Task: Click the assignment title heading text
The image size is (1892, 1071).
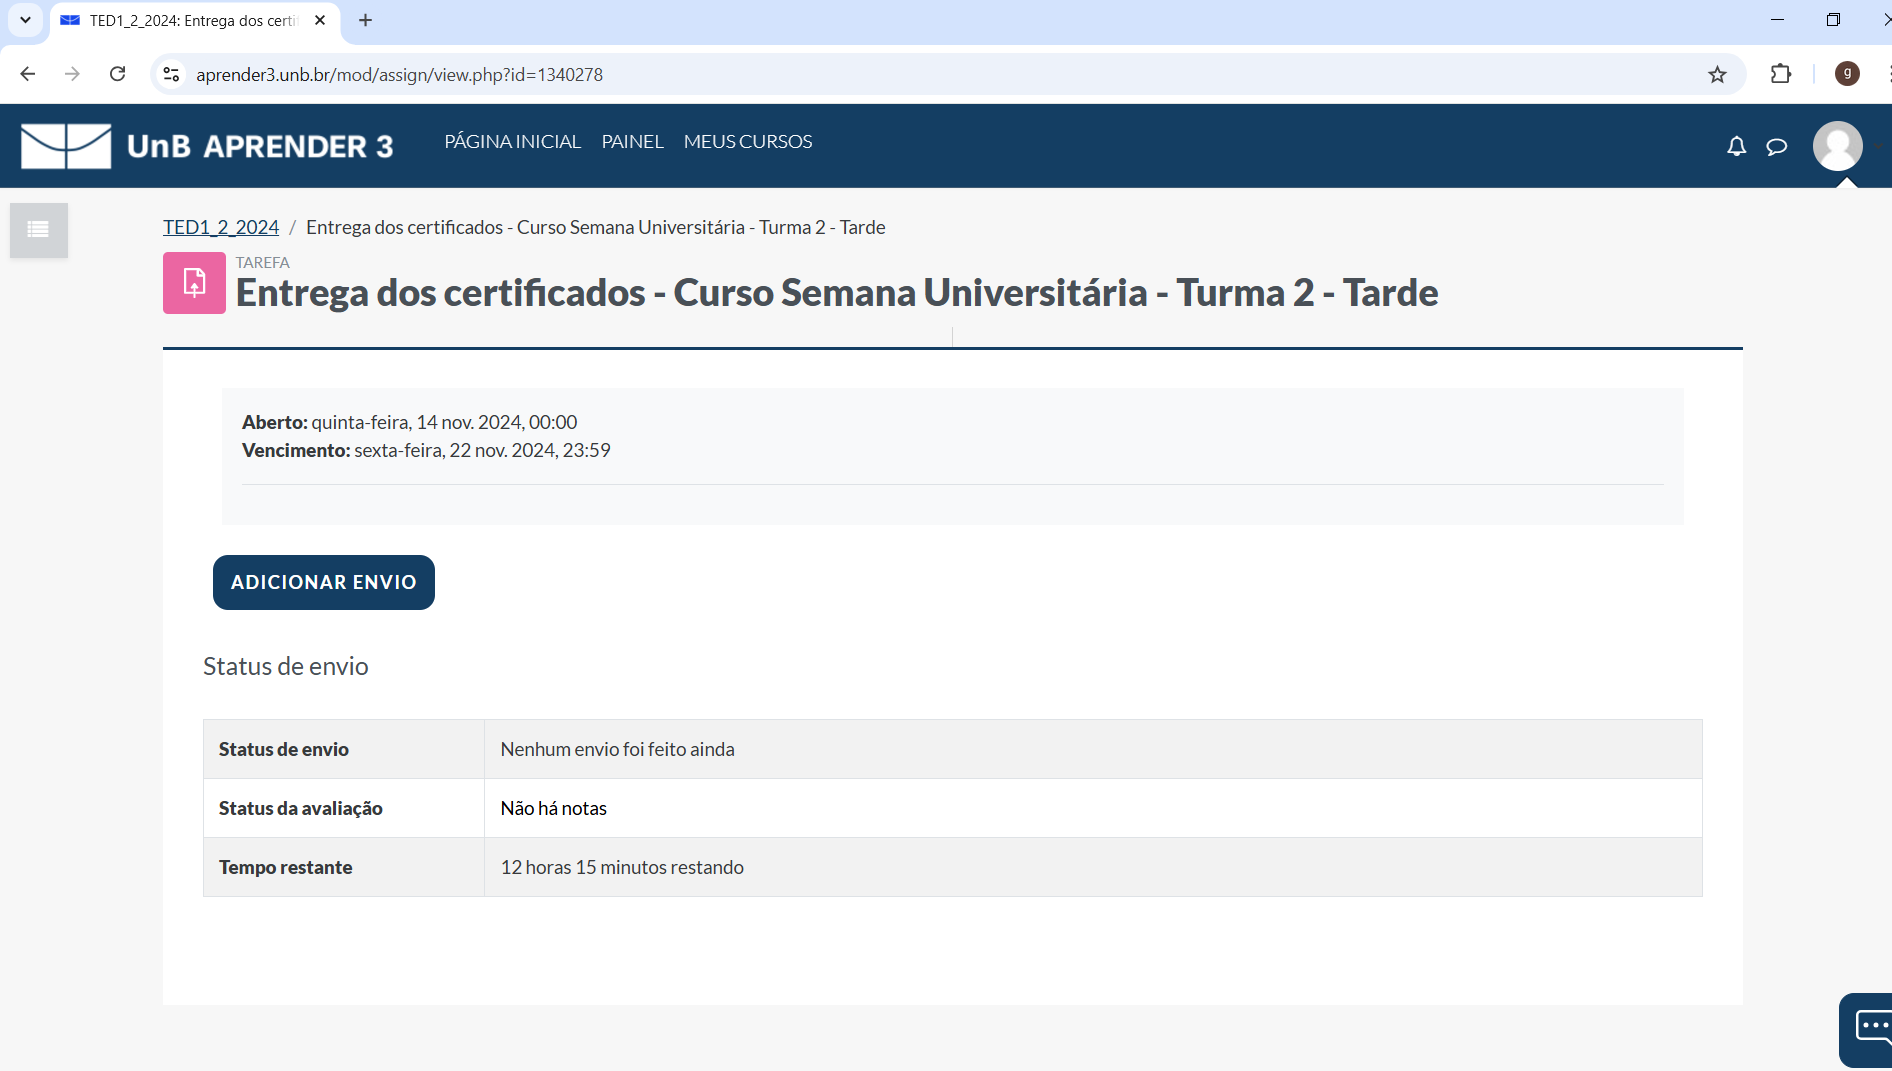Action: point(837,292)
